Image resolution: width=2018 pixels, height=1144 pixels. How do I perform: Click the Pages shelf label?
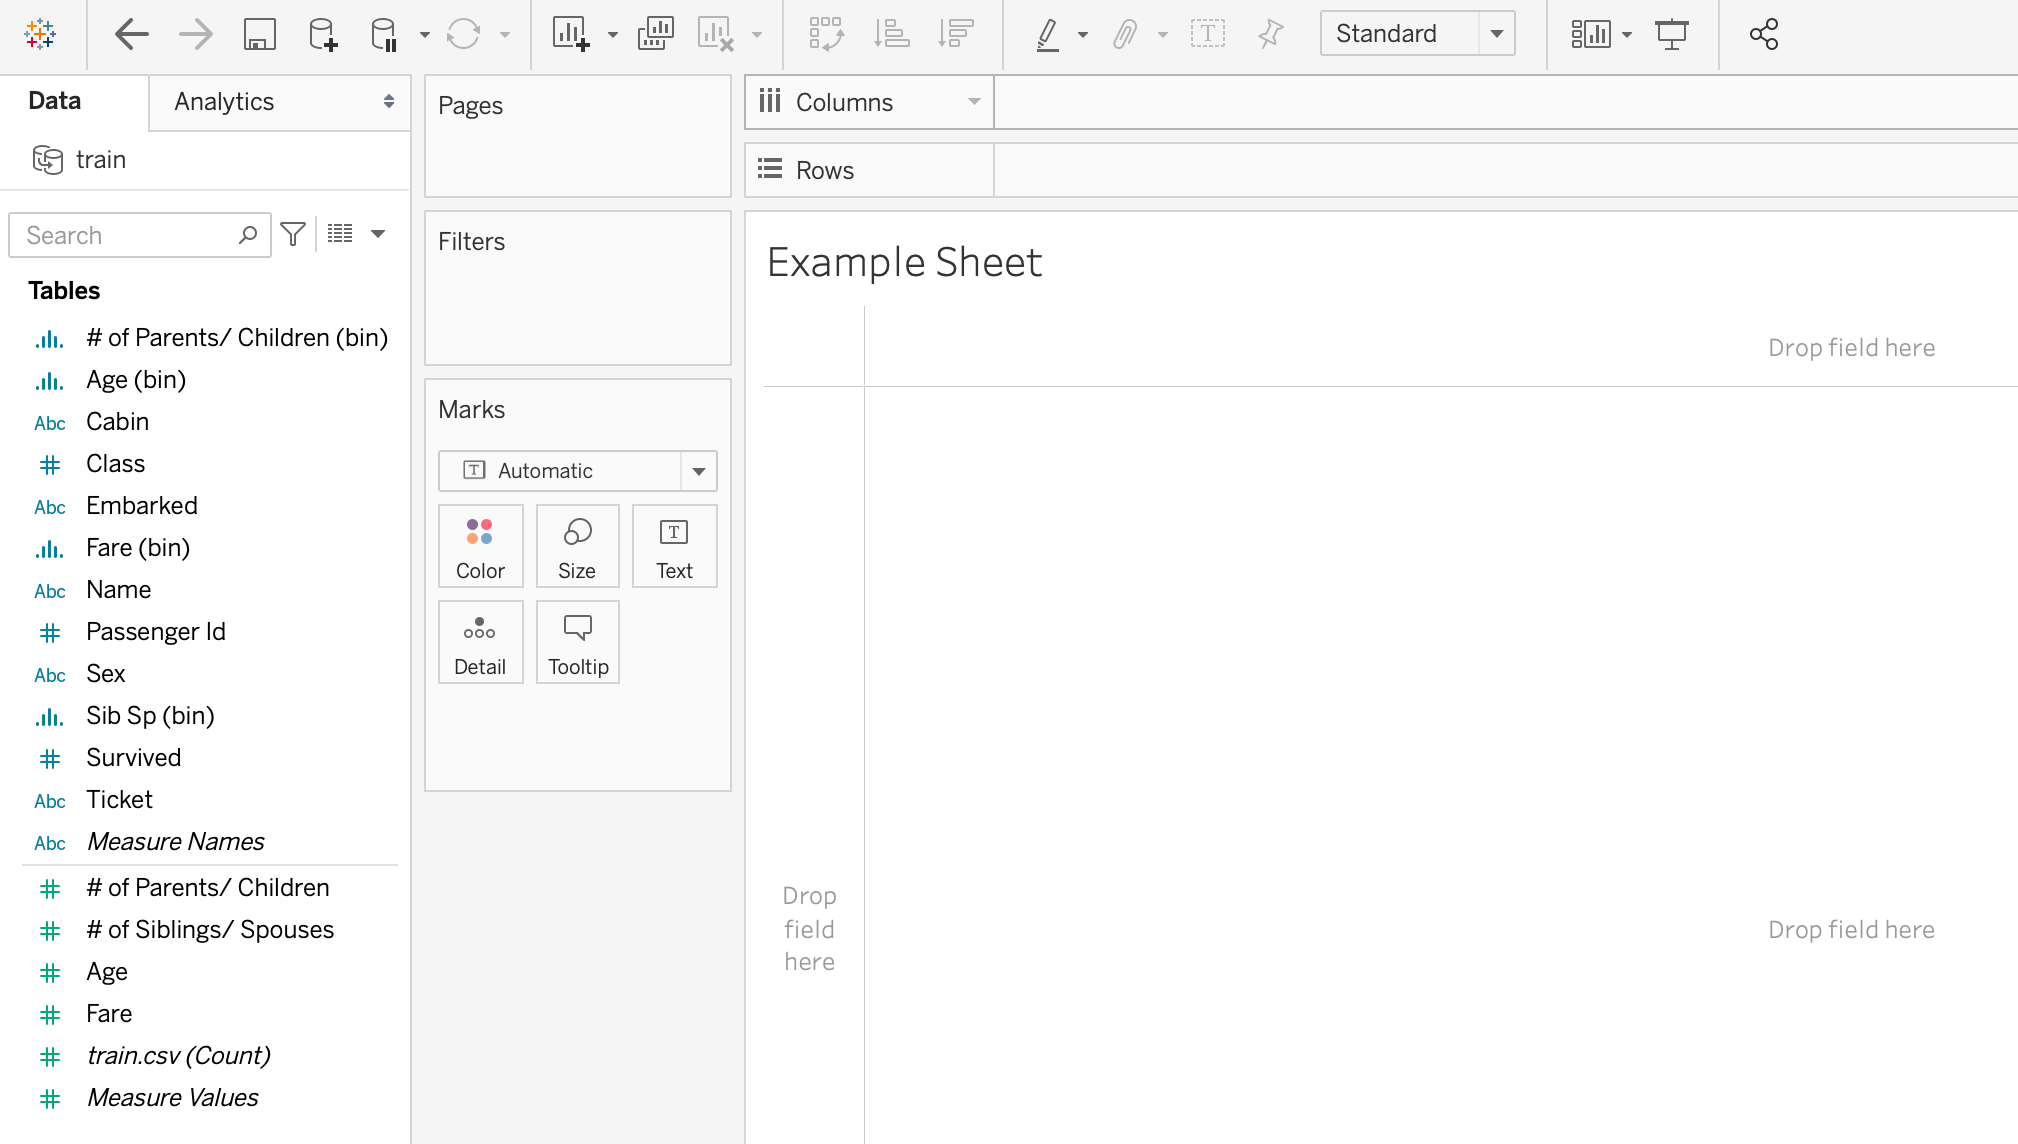(x=471, y=106)
